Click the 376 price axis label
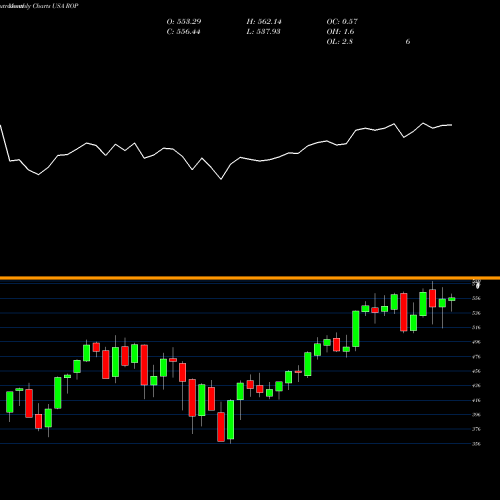The width and height of the screenshot is (500, 500). click(x=477, y=429)
